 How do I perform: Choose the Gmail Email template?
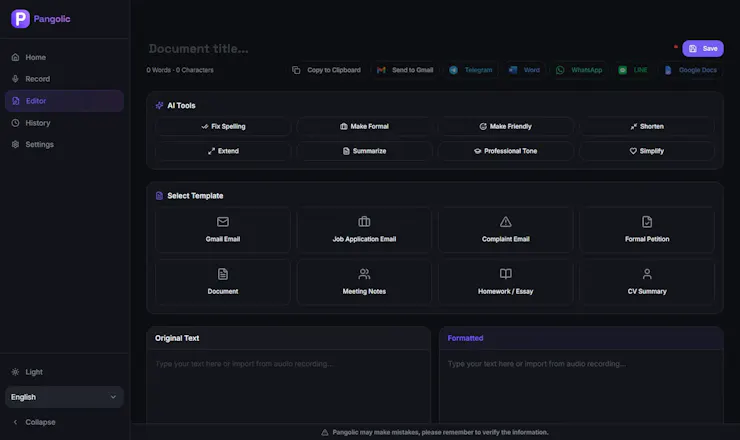[223, 230]
